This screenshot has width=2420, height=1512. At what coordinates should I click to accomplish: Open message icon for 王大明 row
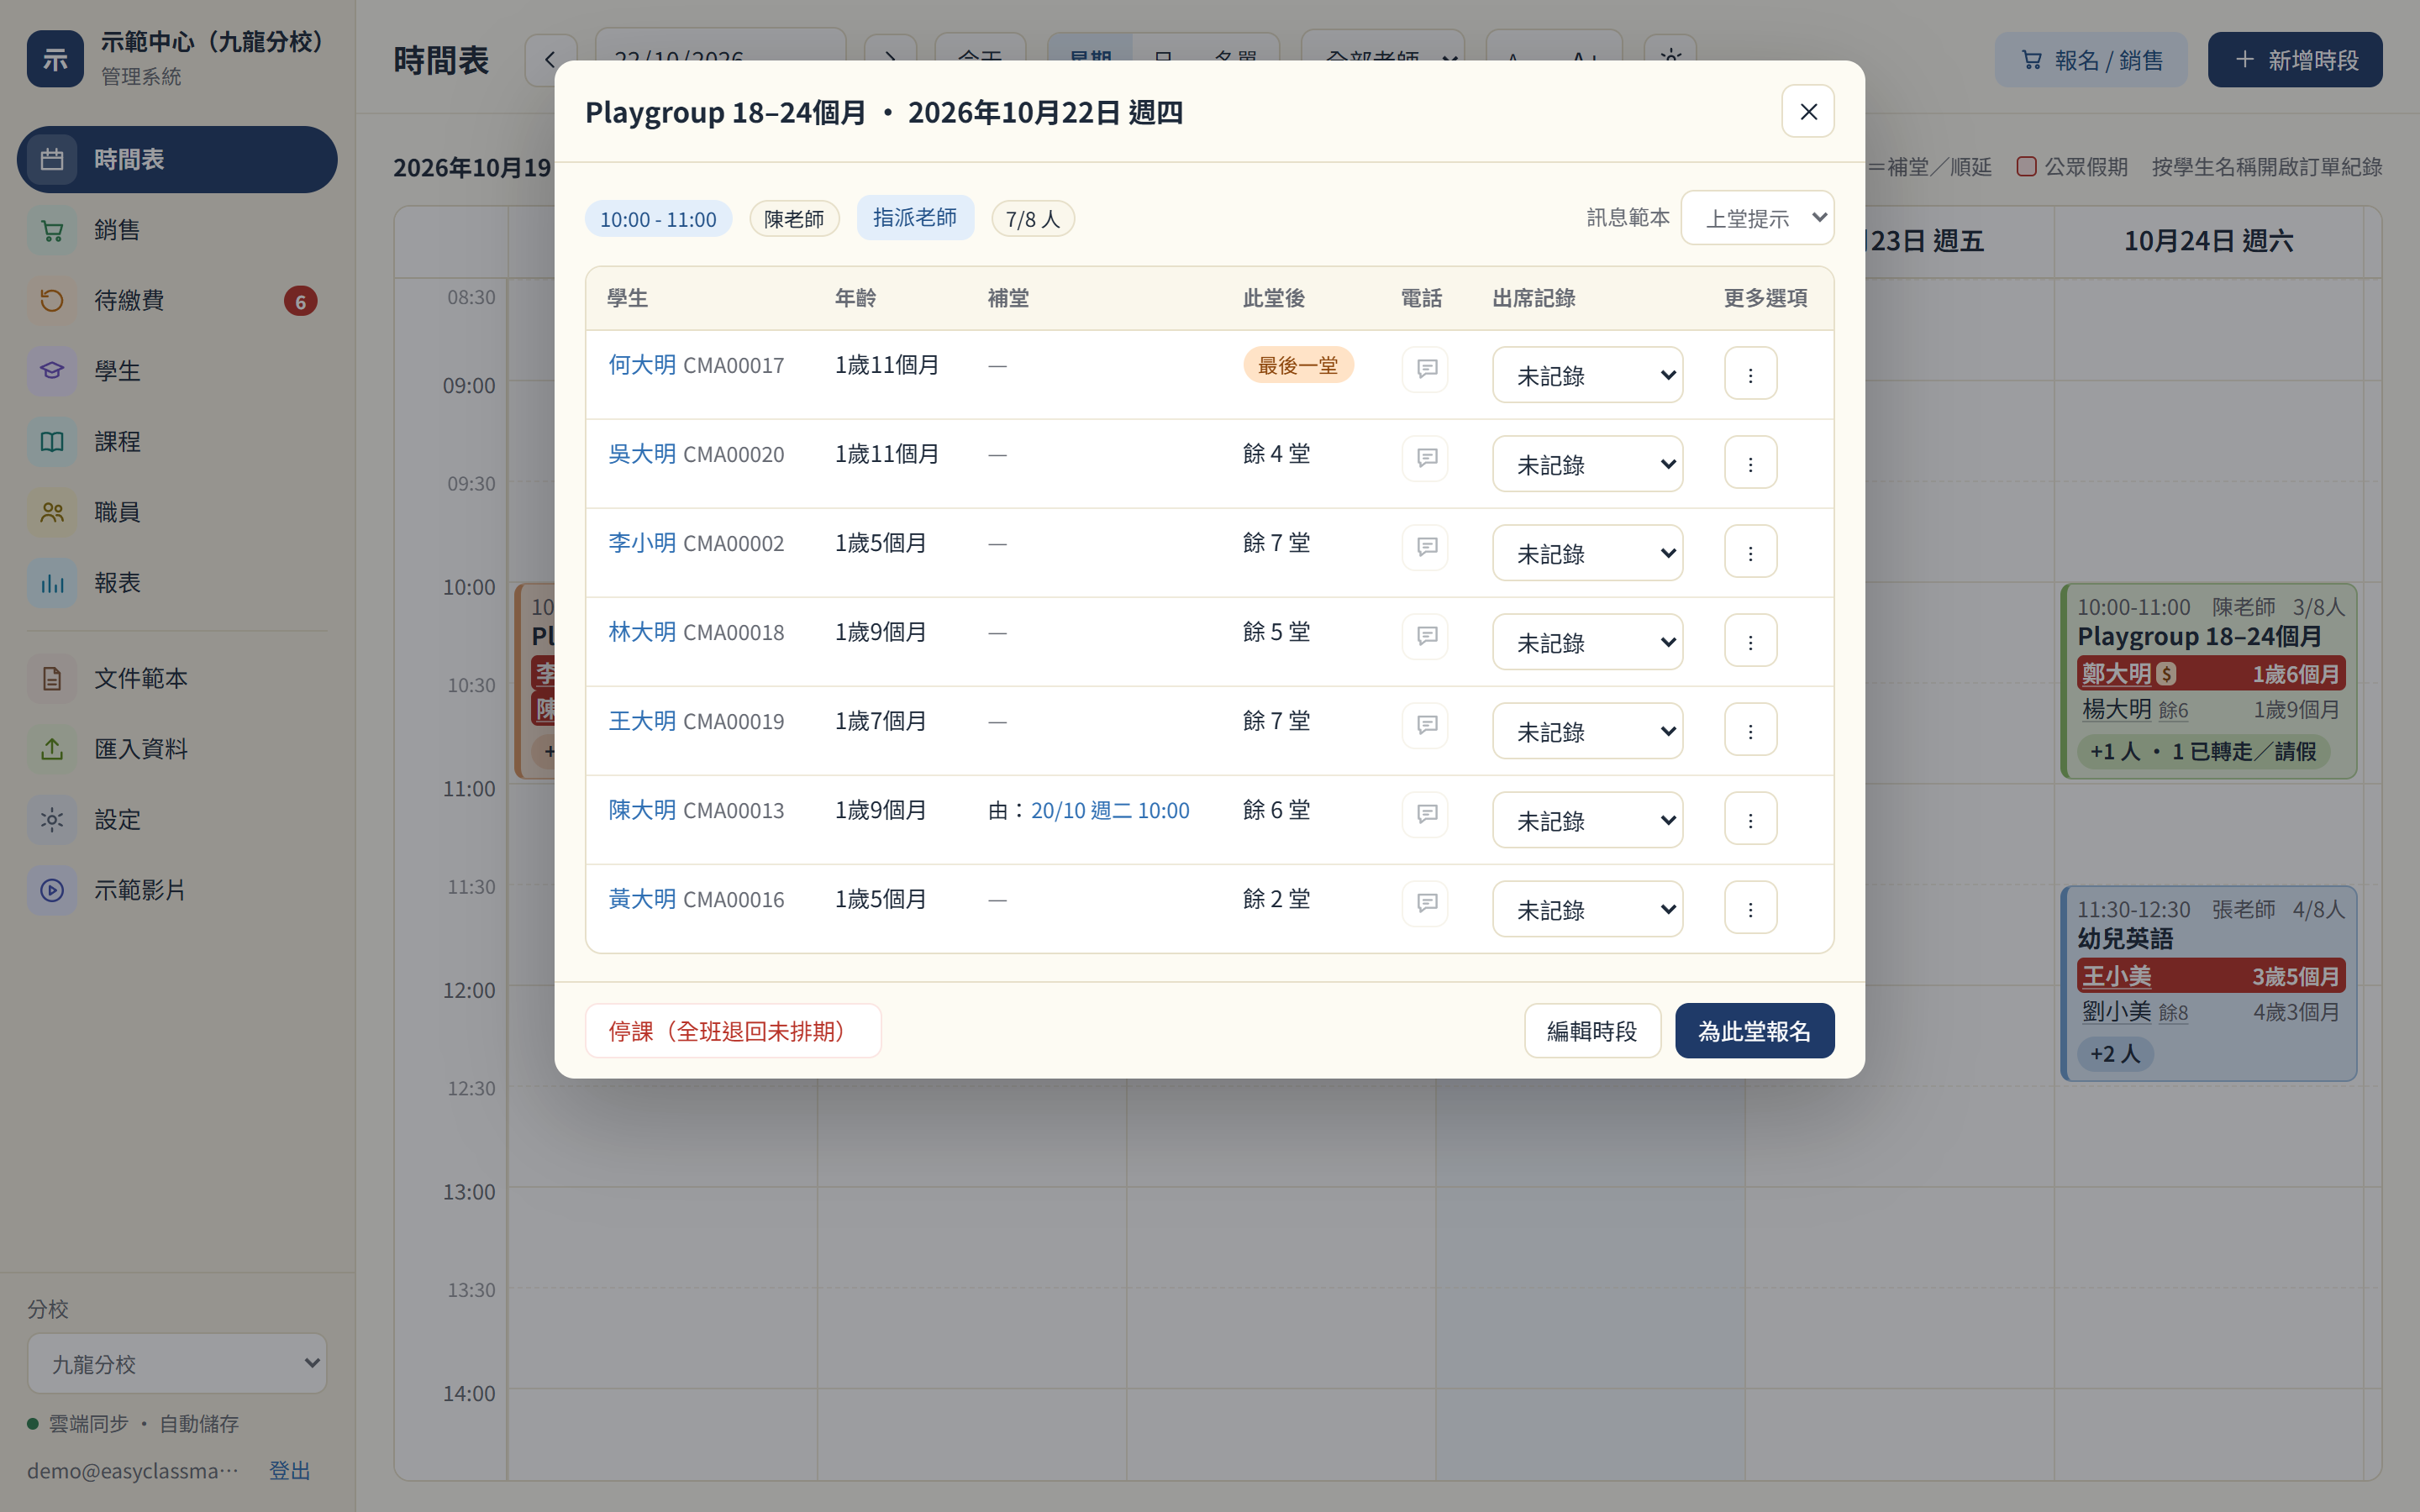(1425, 726)
